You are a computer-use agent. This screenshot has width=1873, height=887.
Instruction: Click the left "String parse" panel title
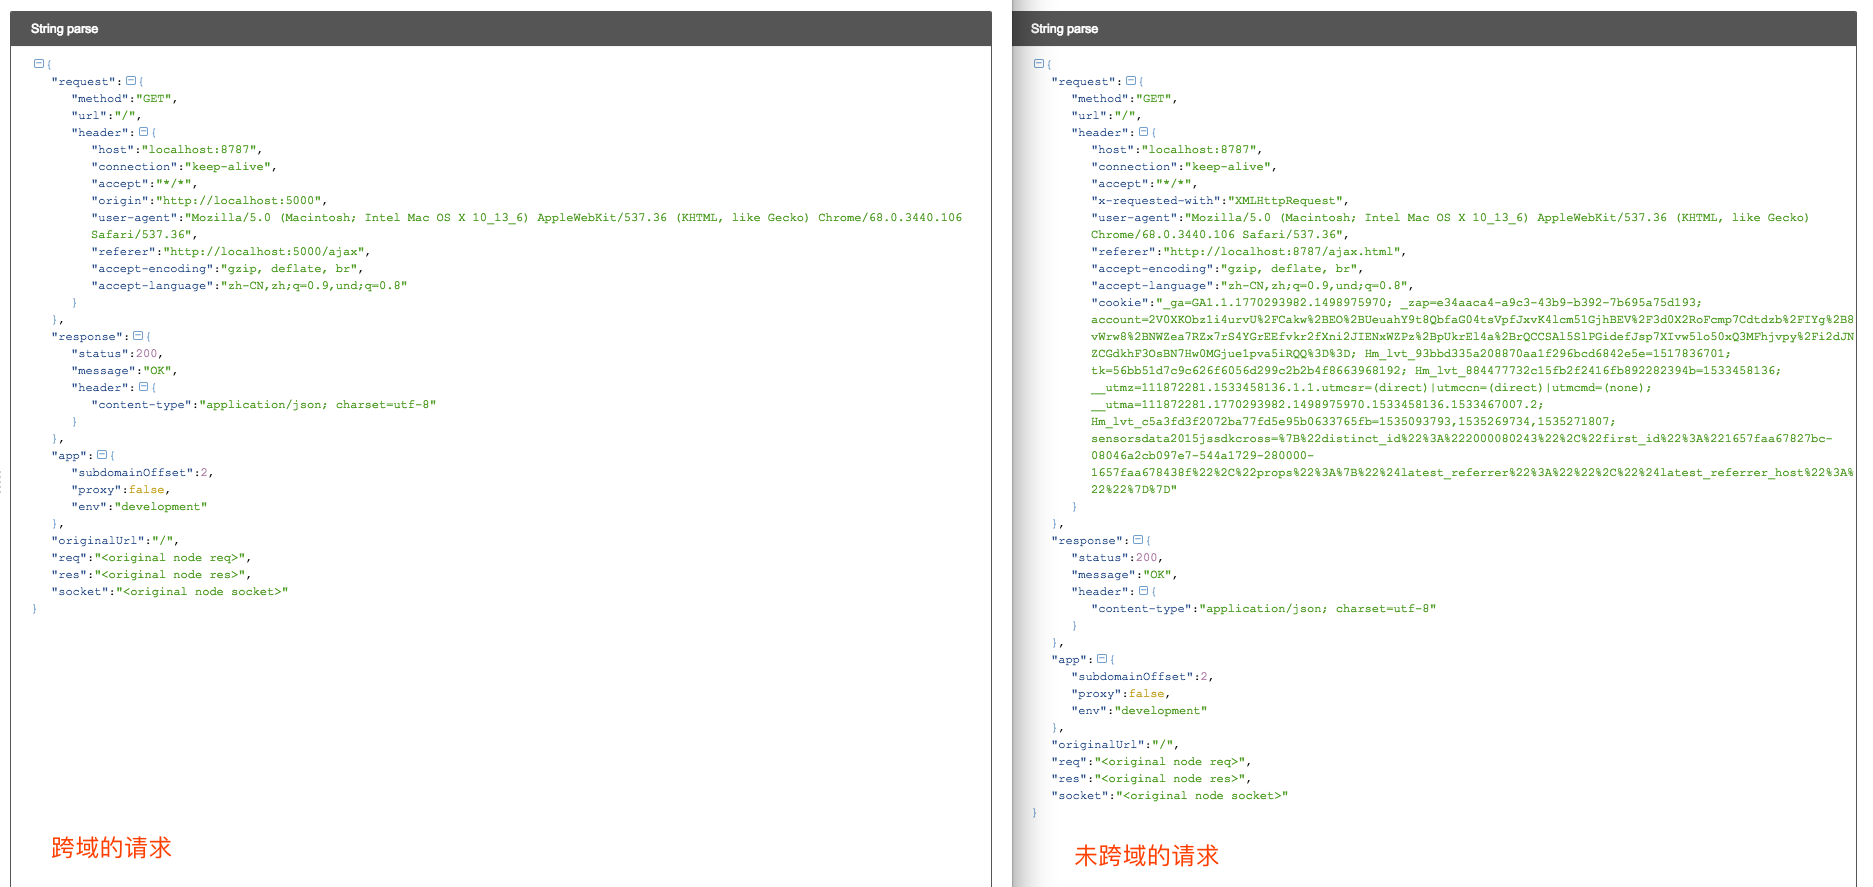[x=64, y=29]
